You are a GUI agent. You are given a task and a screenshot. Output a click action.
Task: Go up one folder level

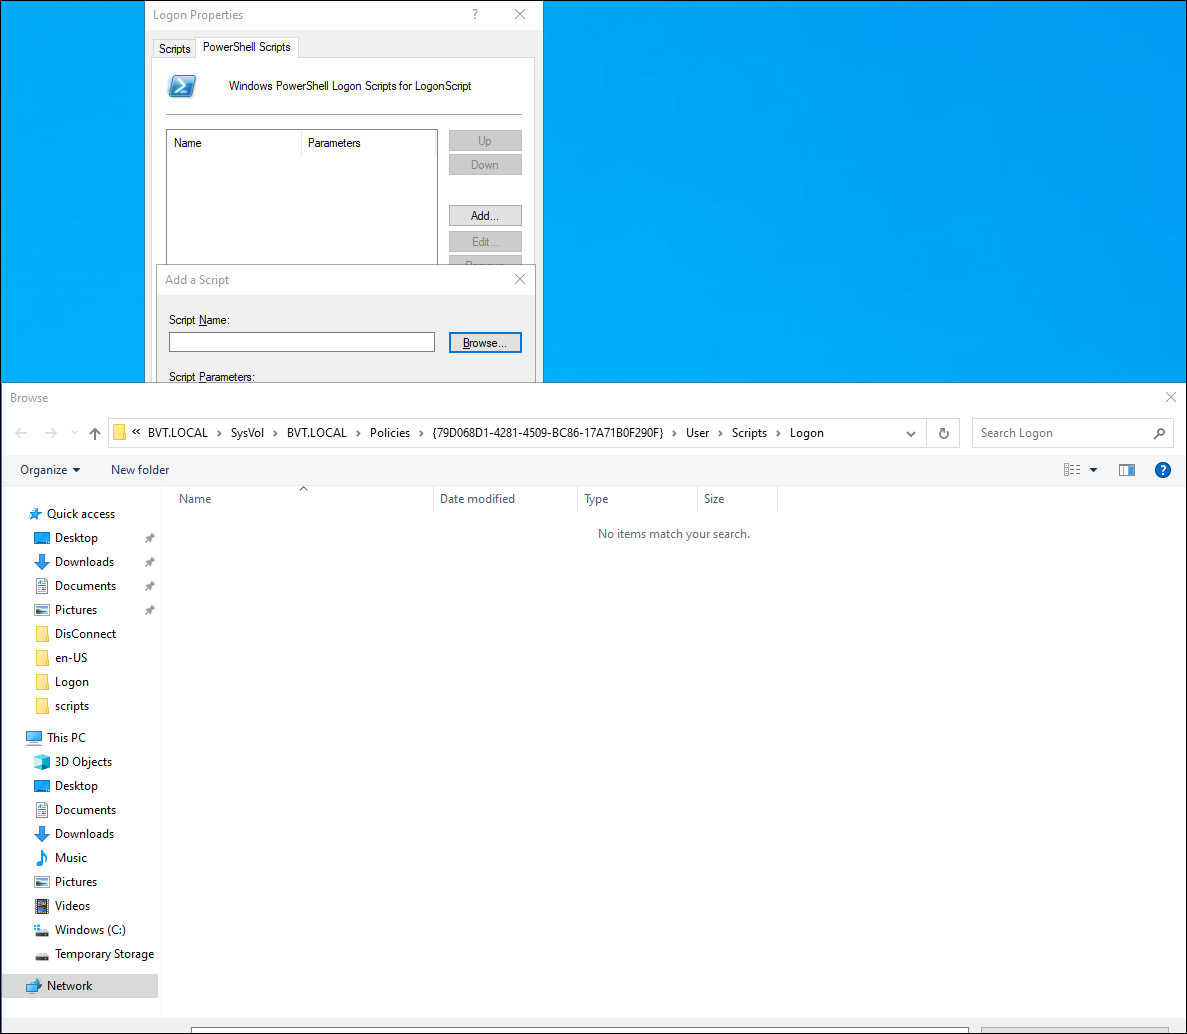point(95,433)
